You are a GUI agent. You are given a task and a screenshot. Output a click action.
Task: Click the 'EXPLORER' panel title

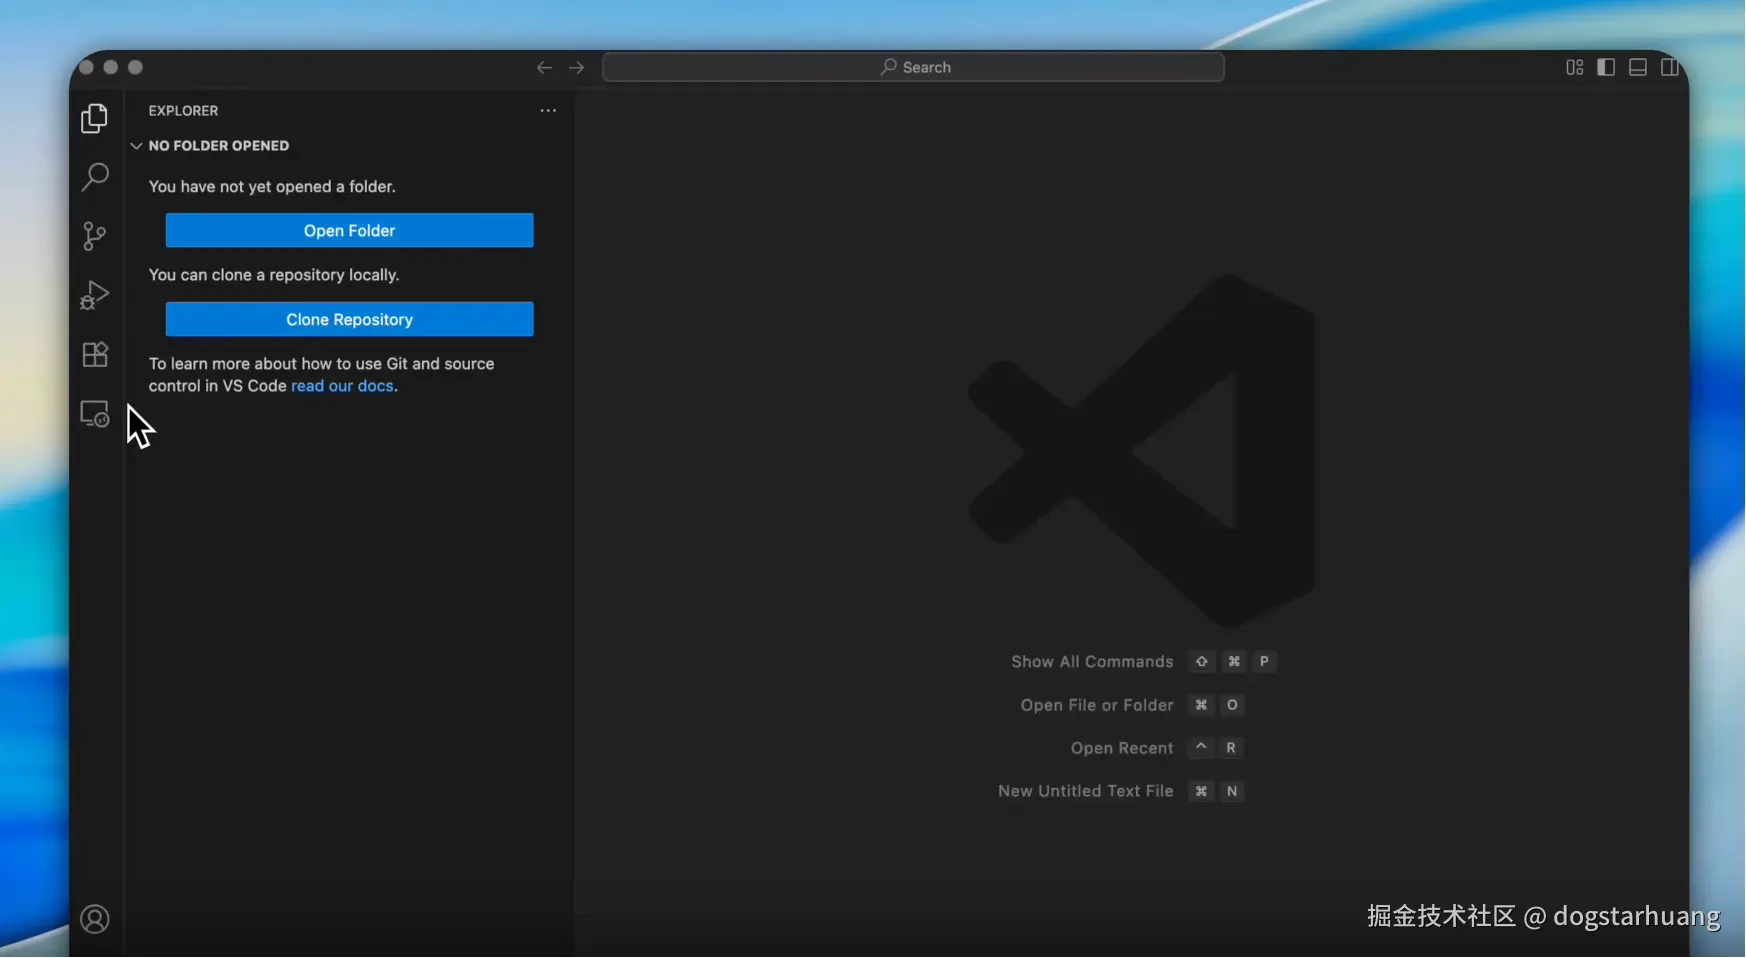(183, 111)
